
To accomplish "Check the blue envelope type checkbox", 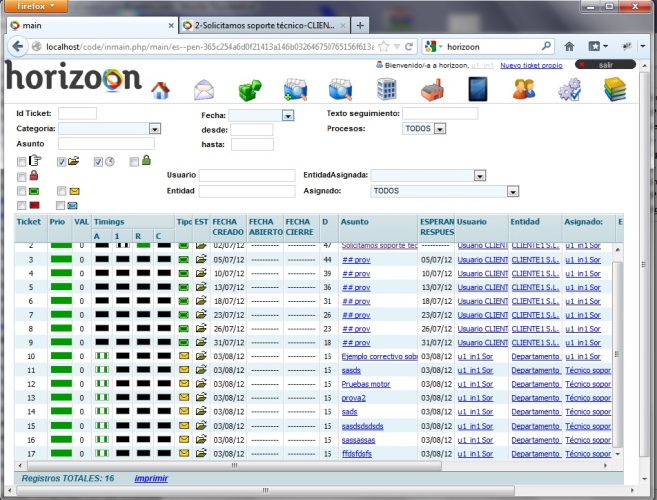I will [60, 205].
